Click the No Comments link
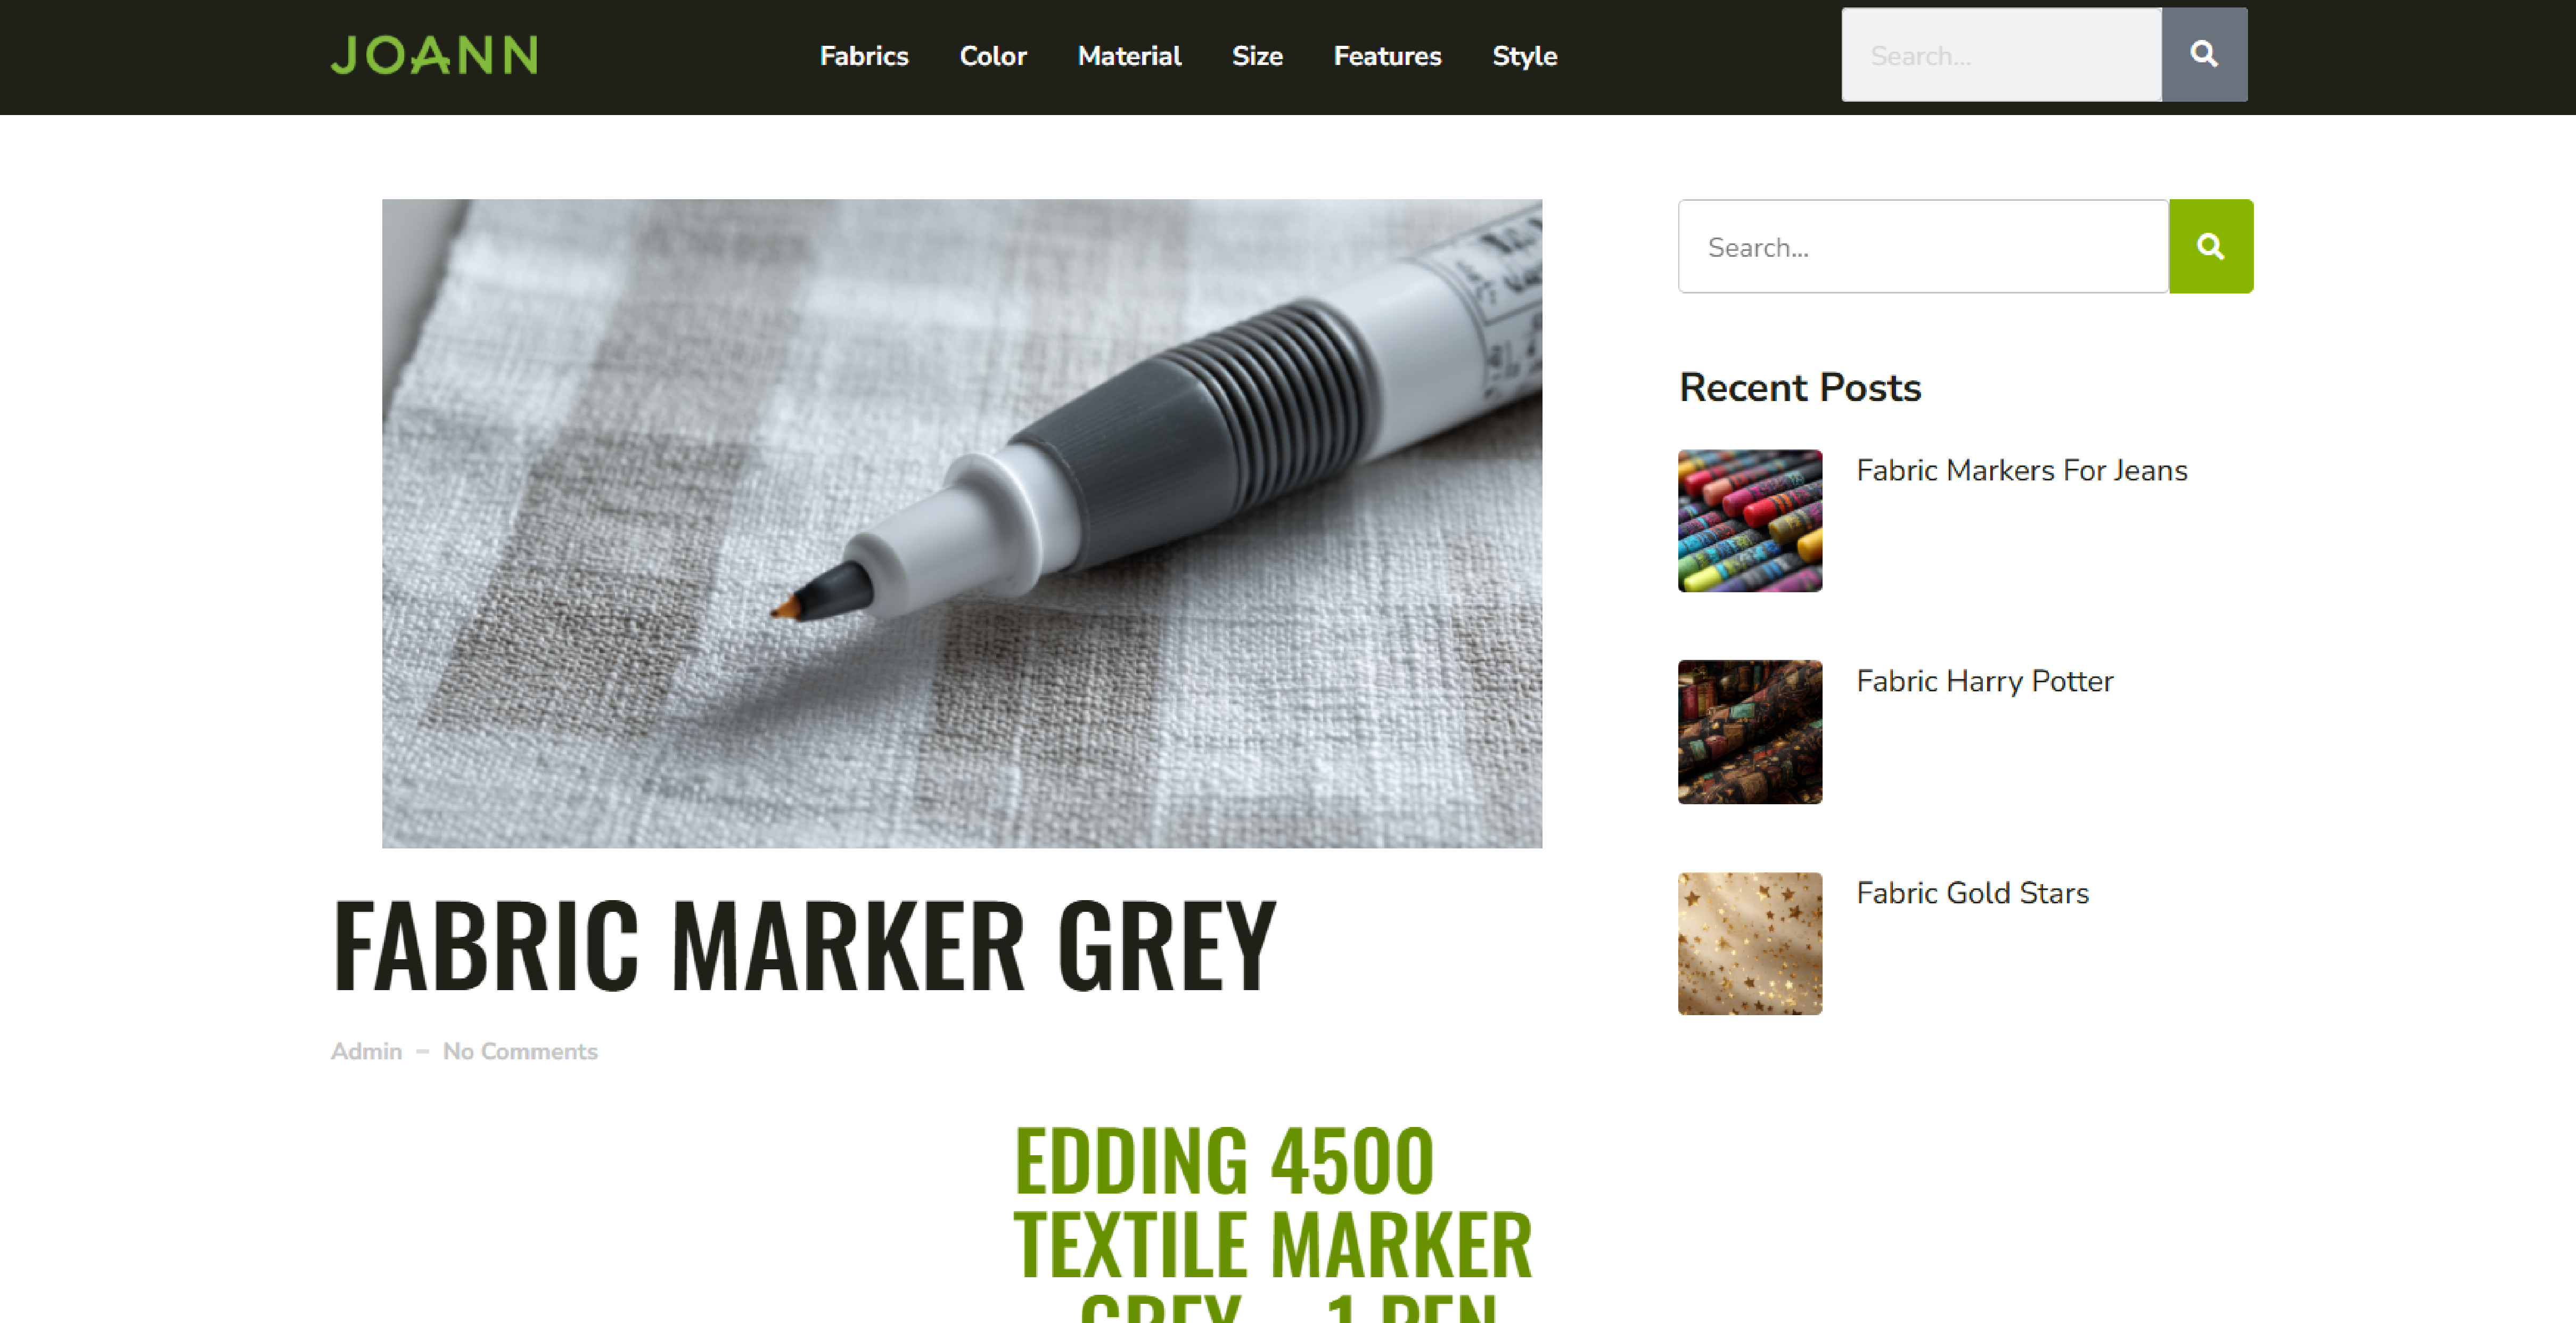This screenshot has width=2576, height=1323. [520, 1051]
